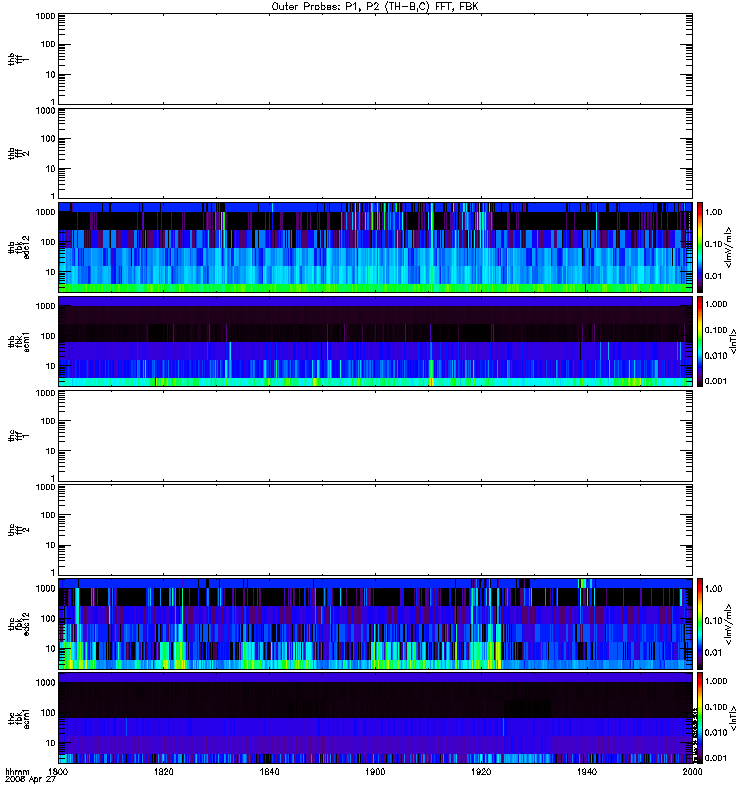Click the '100' y-tick of thb fff 1
The image size is (750, 800).
coord(47,44)
